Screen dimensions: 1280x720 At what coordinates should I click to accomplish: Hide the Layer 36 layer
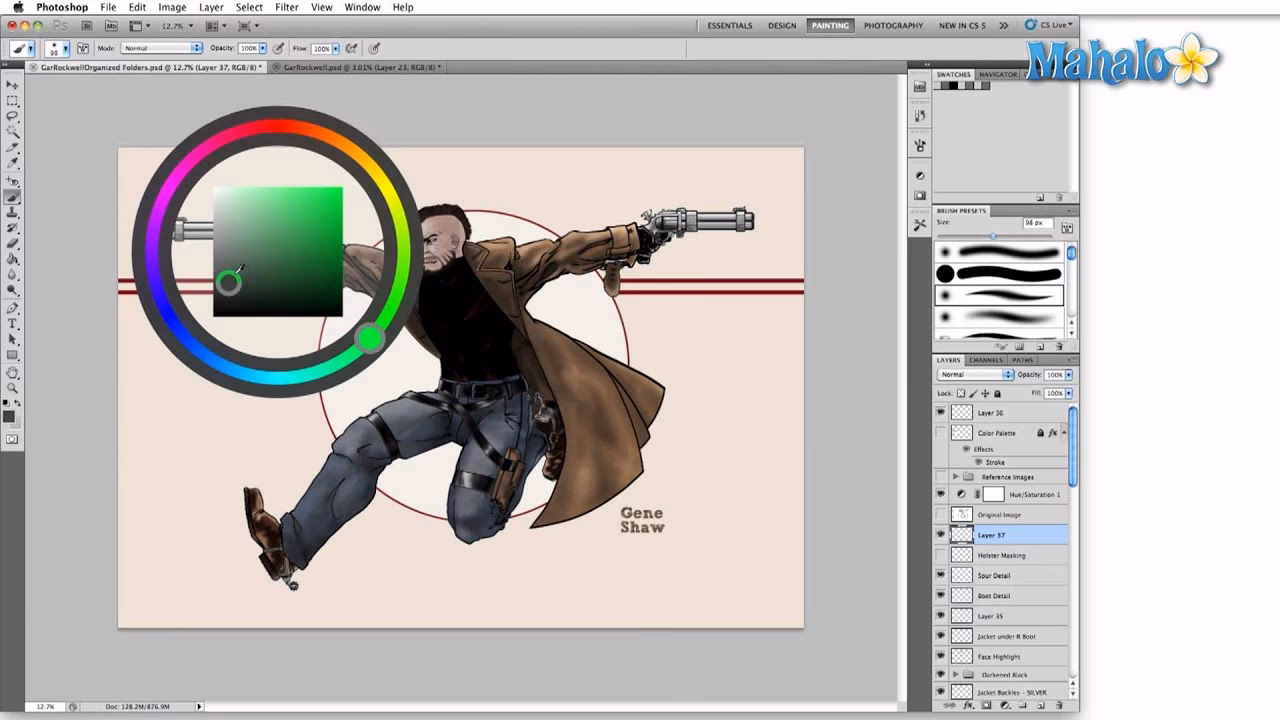(940, 412)
